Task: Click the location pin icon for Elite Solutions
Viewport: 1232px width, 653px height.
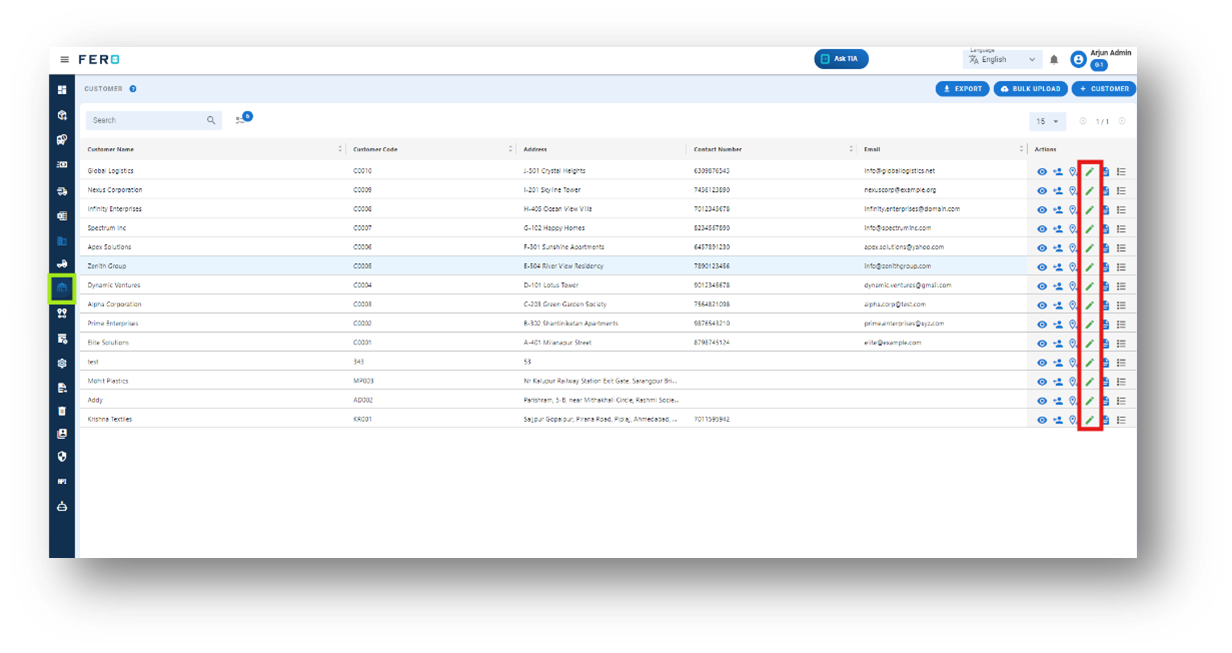Action: [1073, 343]
